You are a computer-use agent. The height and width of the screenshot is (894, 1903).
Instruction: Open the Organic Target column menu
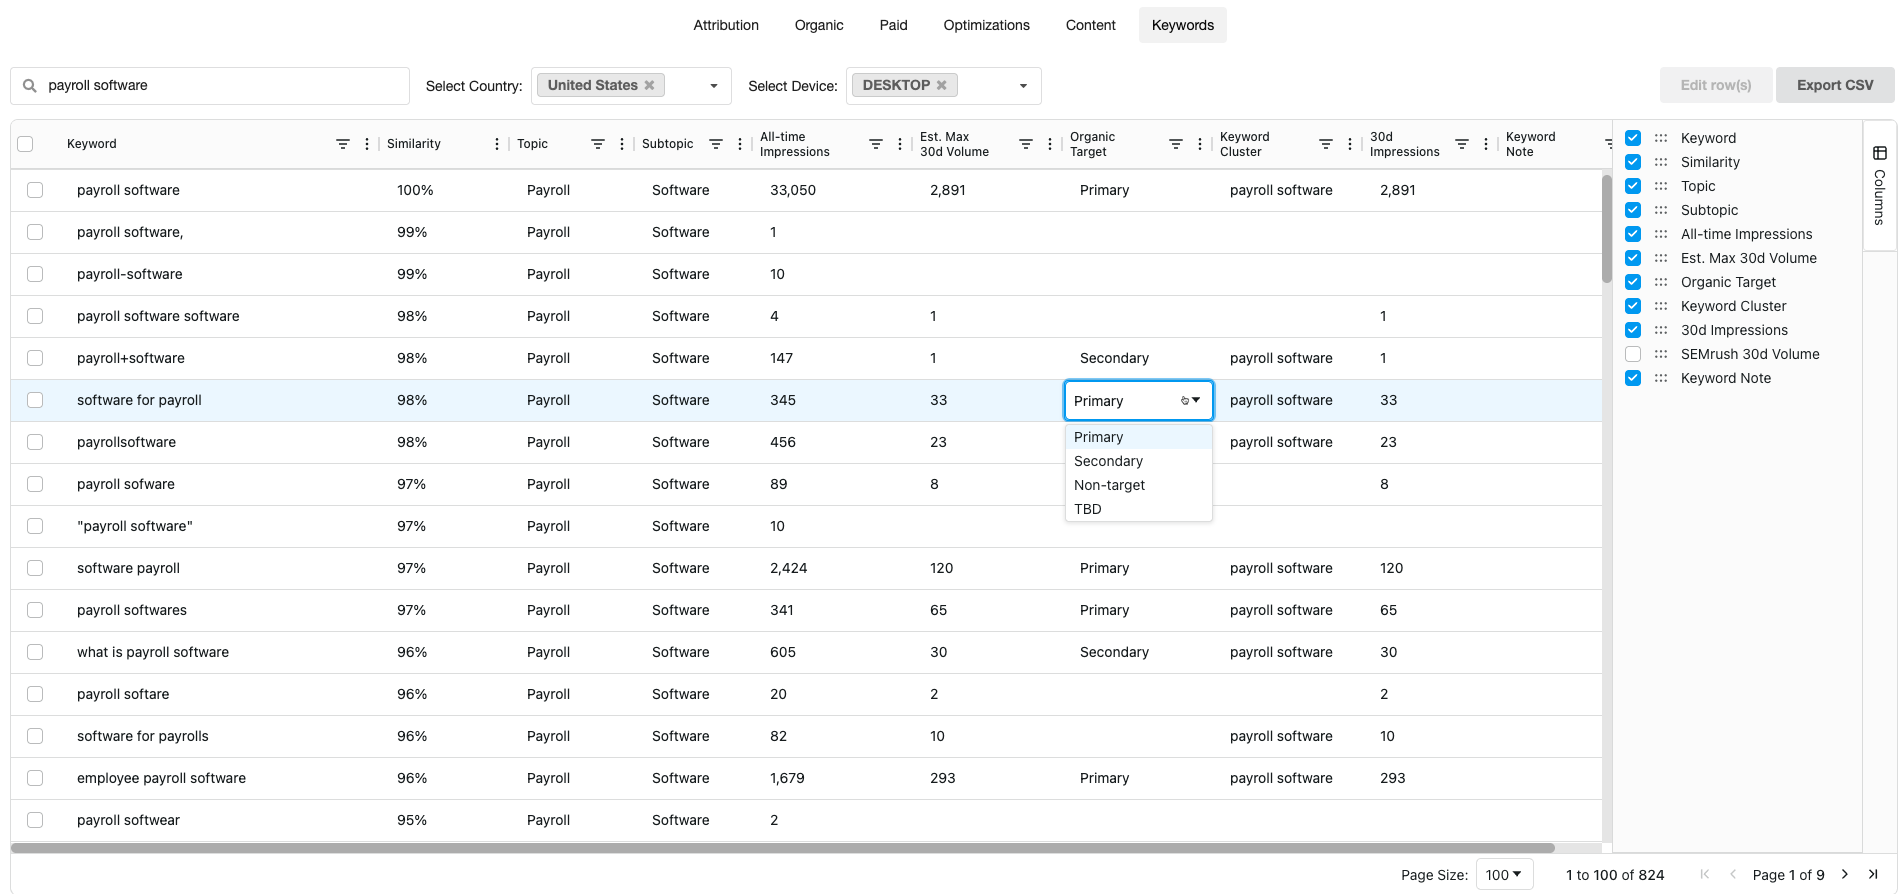pos(1200,144)
